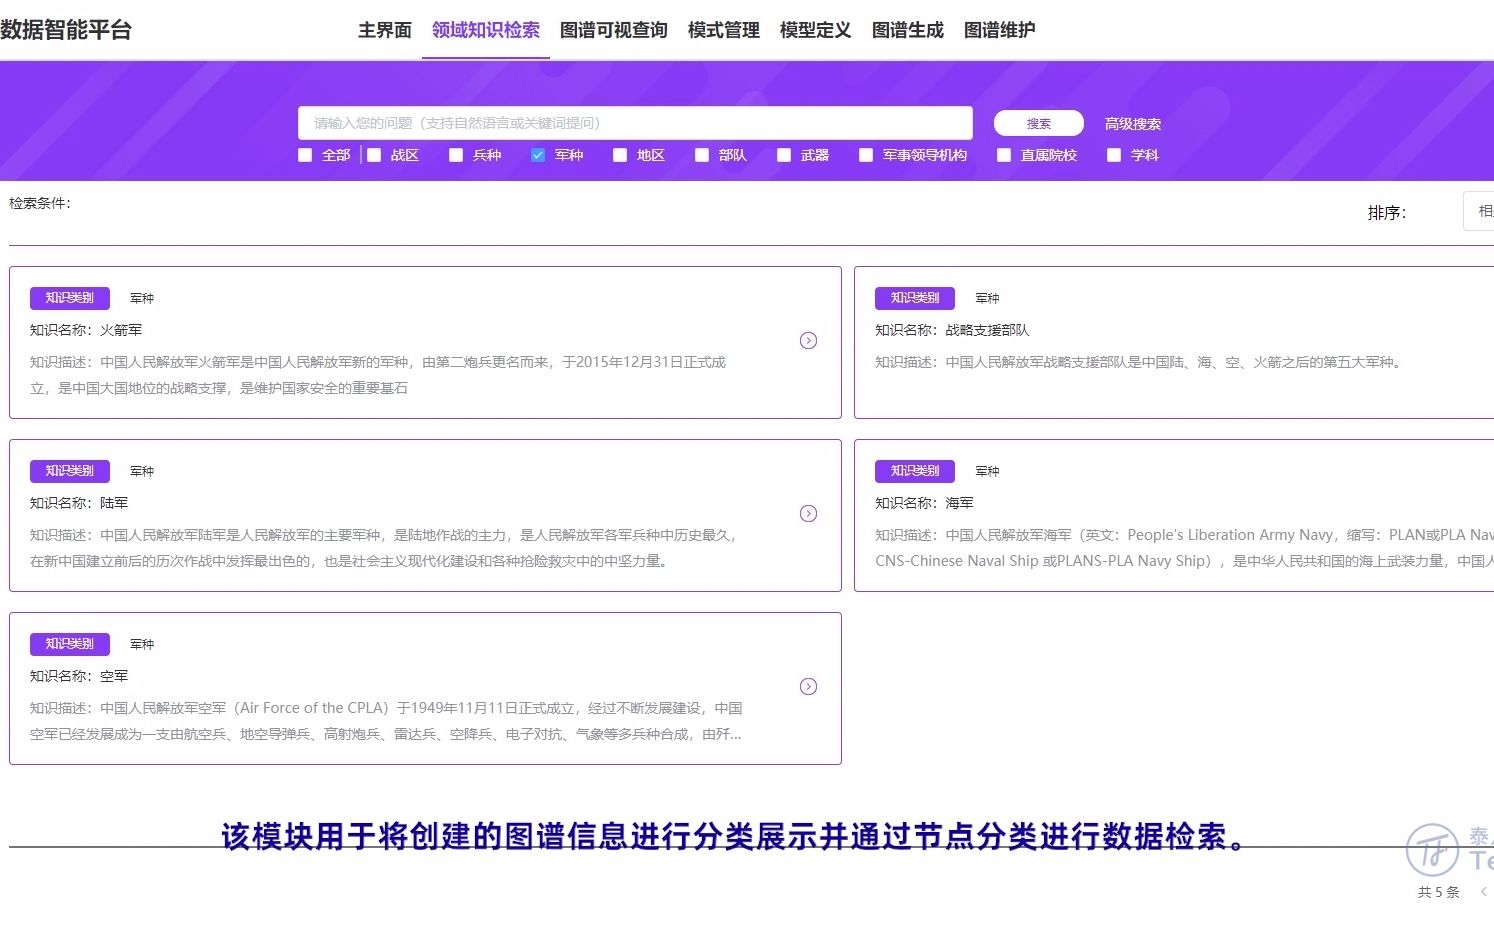Click 知识类别 badge on 火箭军 card
Image resolution: width=1494 pixels, height=934 pixels.
tap(70, 298)
